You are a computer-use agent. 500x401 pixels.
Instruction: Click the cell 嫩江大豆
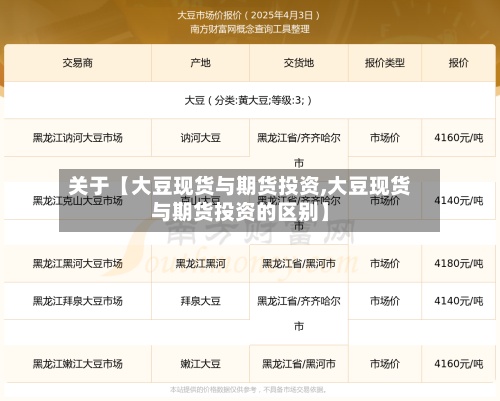point(200,364)
